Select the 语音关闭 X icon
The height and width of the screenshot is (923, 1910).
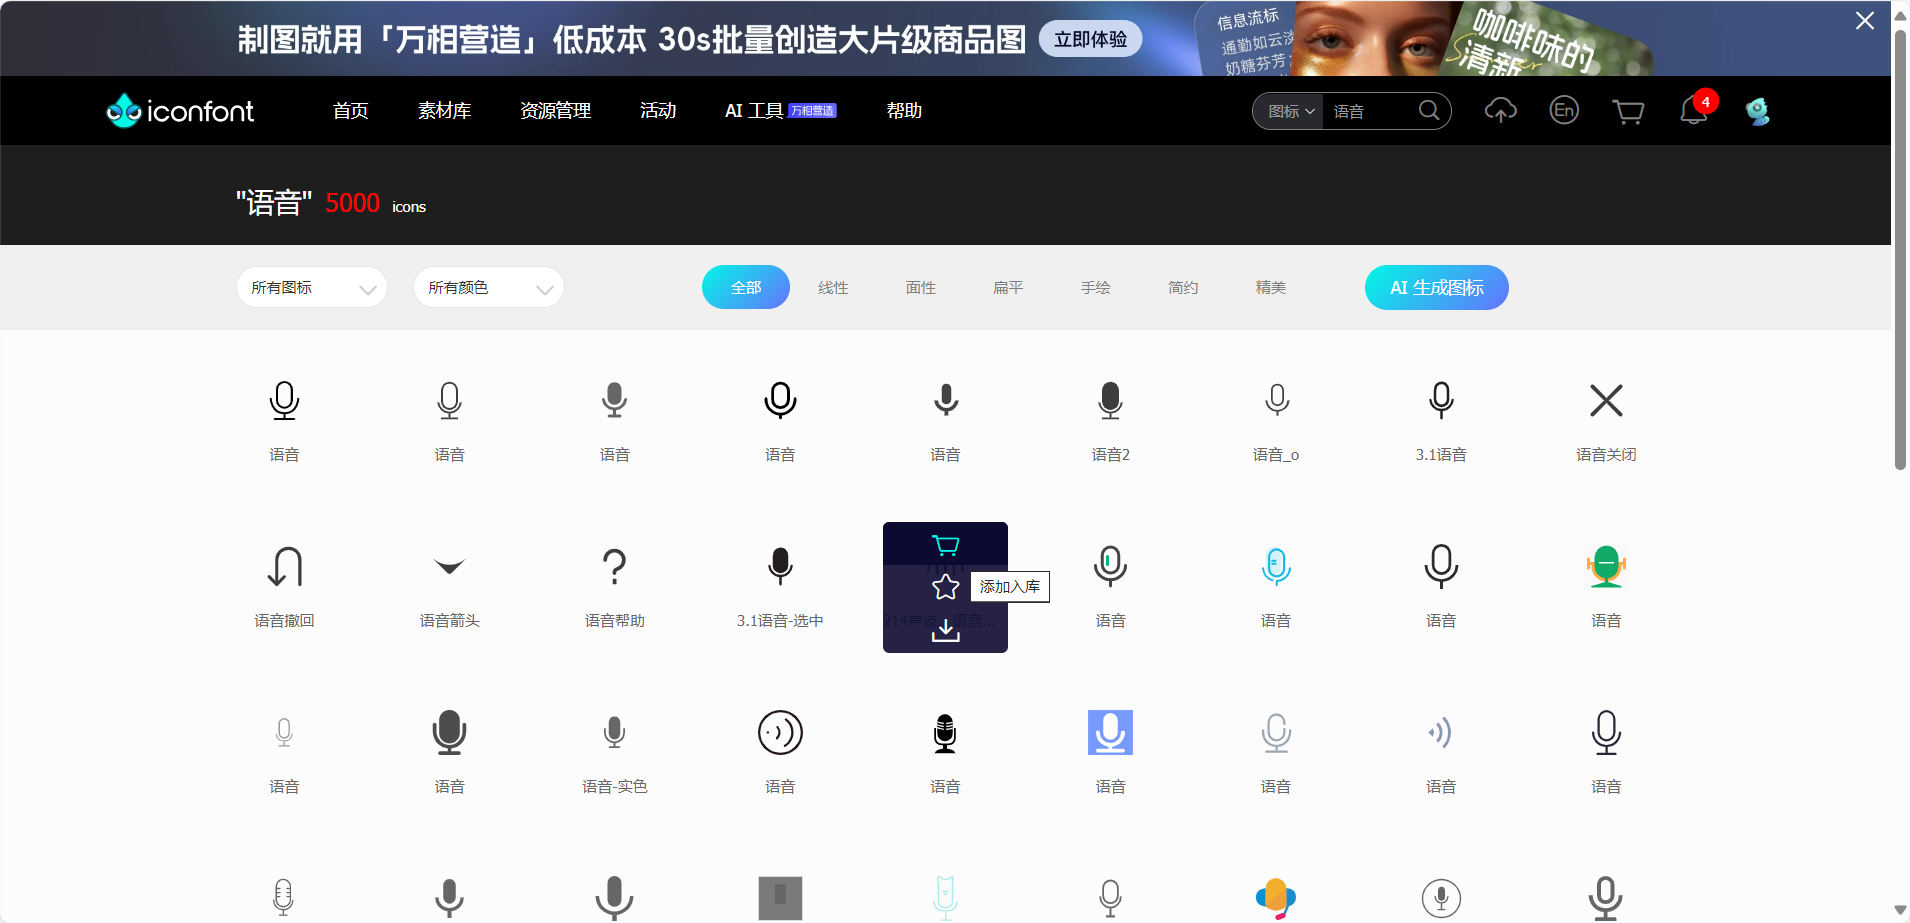pyautogui.click(x=1606, y=401)
